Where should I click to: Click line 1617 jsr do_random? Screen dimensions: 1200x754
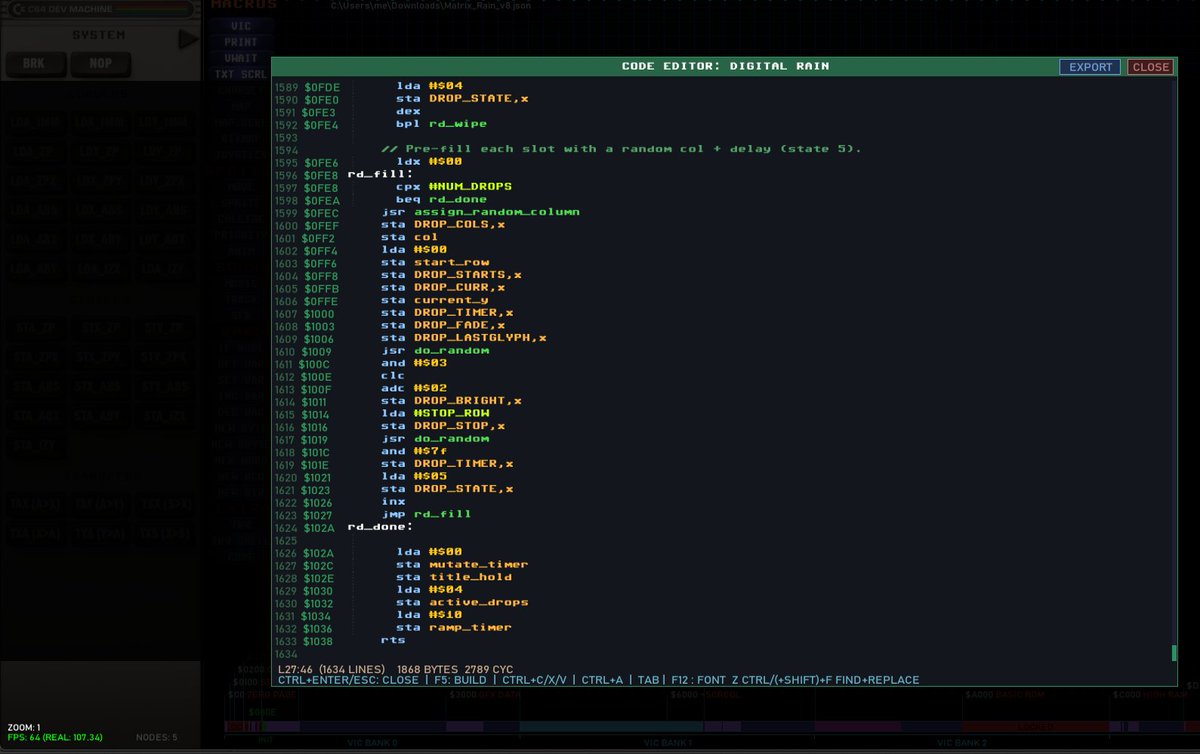click(x=435, y=438)
